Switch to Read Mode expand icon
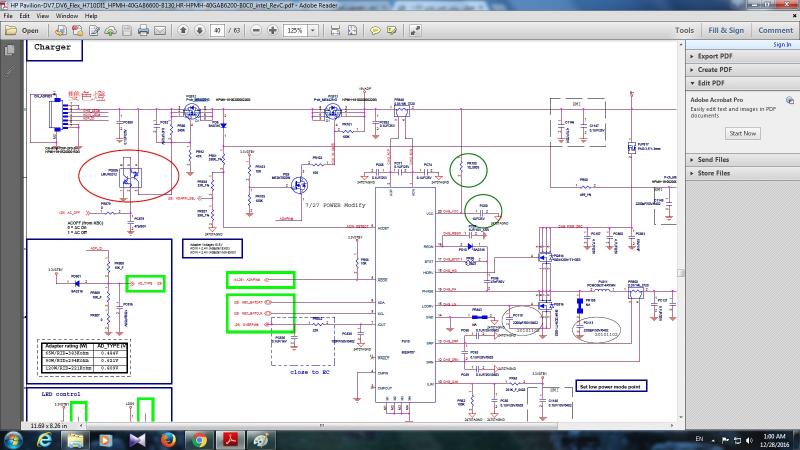This screenshot has width=800, height=450. 415,31
